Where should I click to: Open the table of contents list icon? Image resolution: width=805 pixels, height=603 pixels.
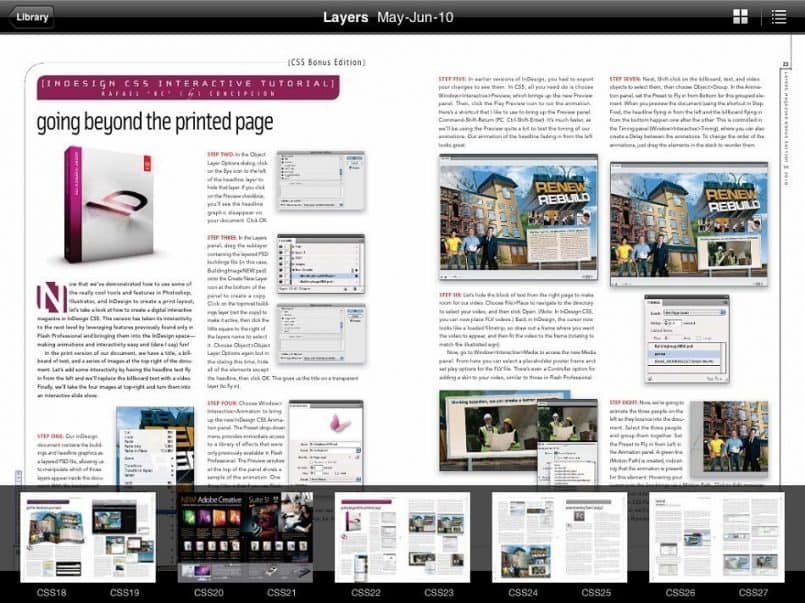tap(779, 17)
